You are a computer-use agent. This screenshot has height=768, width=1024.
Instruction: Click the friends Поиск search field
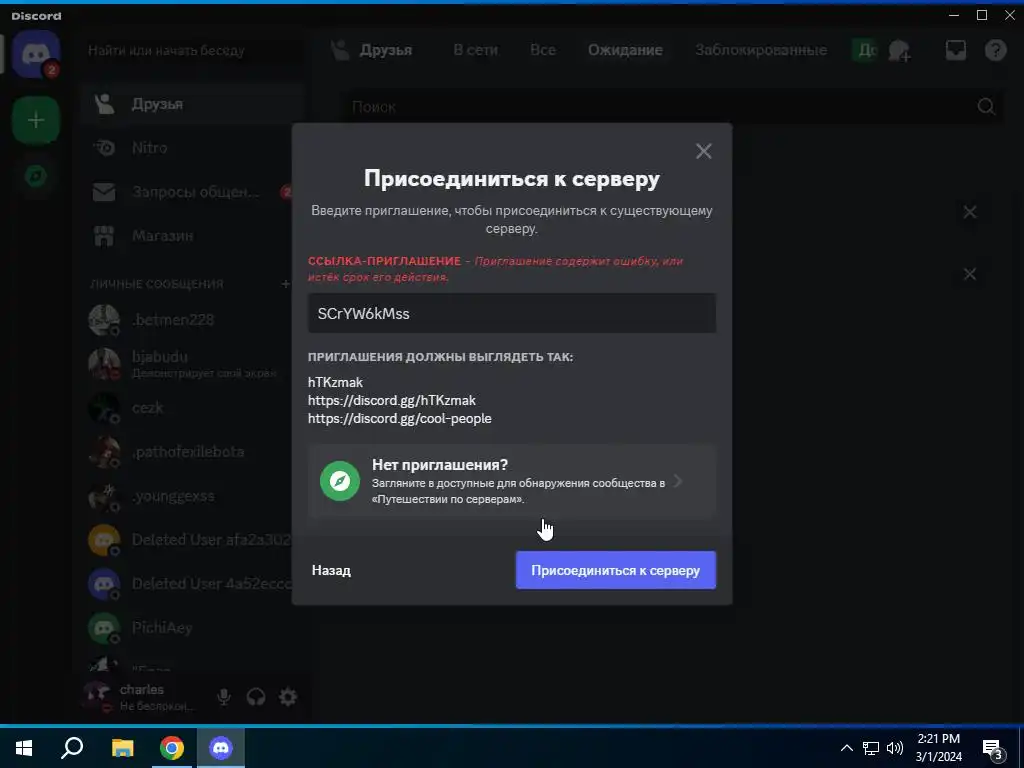673,106
